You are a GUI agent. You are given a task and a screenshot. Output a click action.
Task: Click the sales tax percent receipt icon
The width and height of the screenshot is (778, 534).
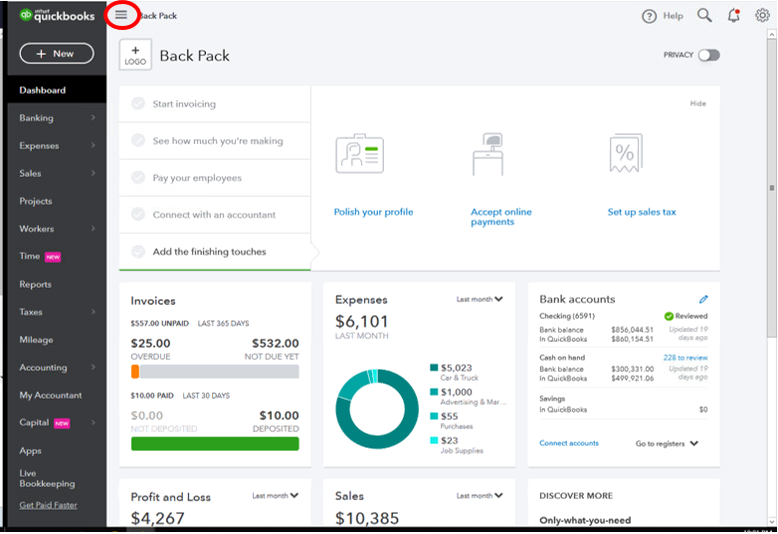coord(626,153)
